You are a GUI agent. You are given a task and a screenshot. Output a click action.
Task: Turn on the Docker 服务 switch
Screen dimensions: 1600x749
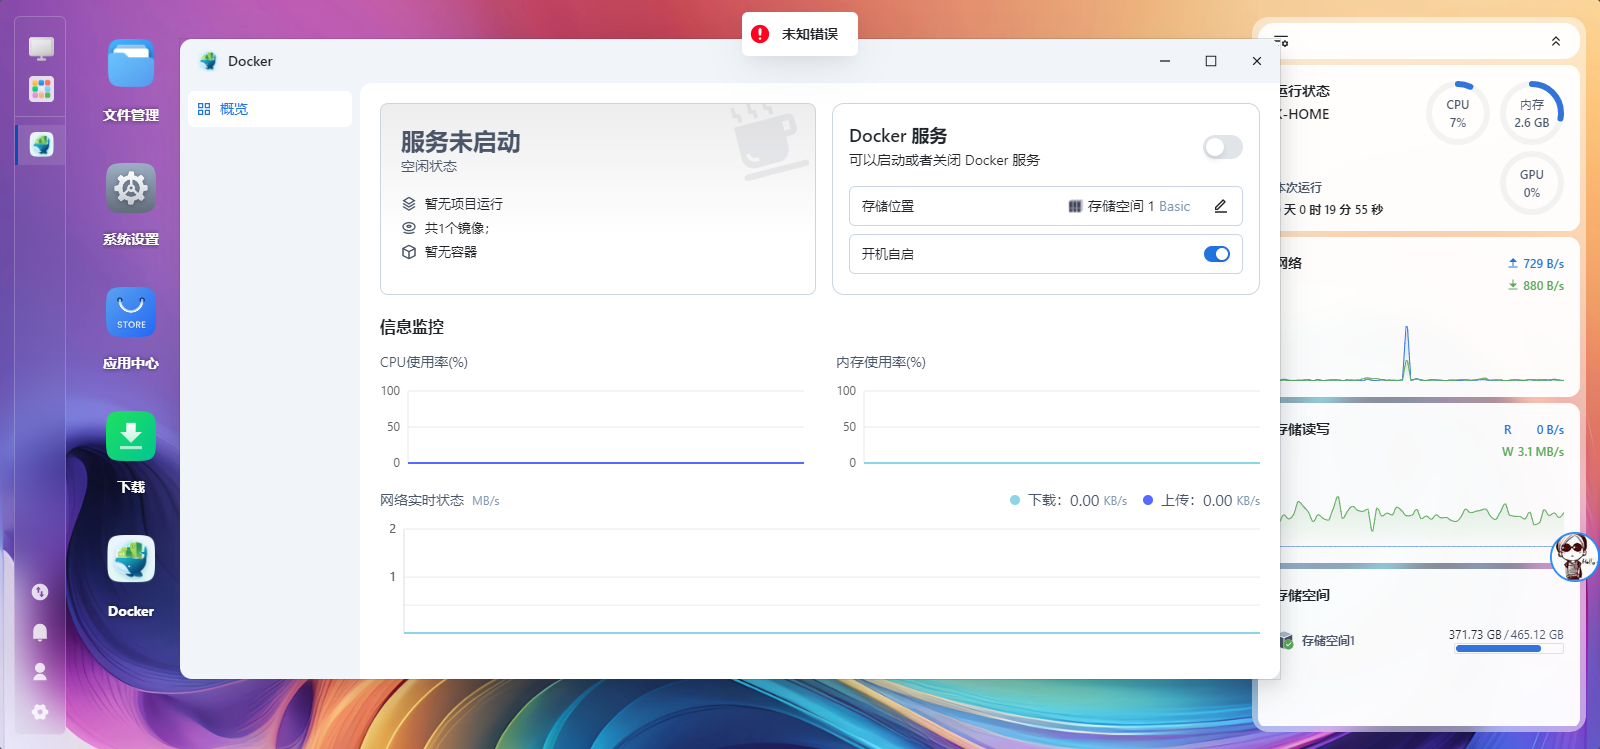pyautogui.click(x=1222, y=147)
